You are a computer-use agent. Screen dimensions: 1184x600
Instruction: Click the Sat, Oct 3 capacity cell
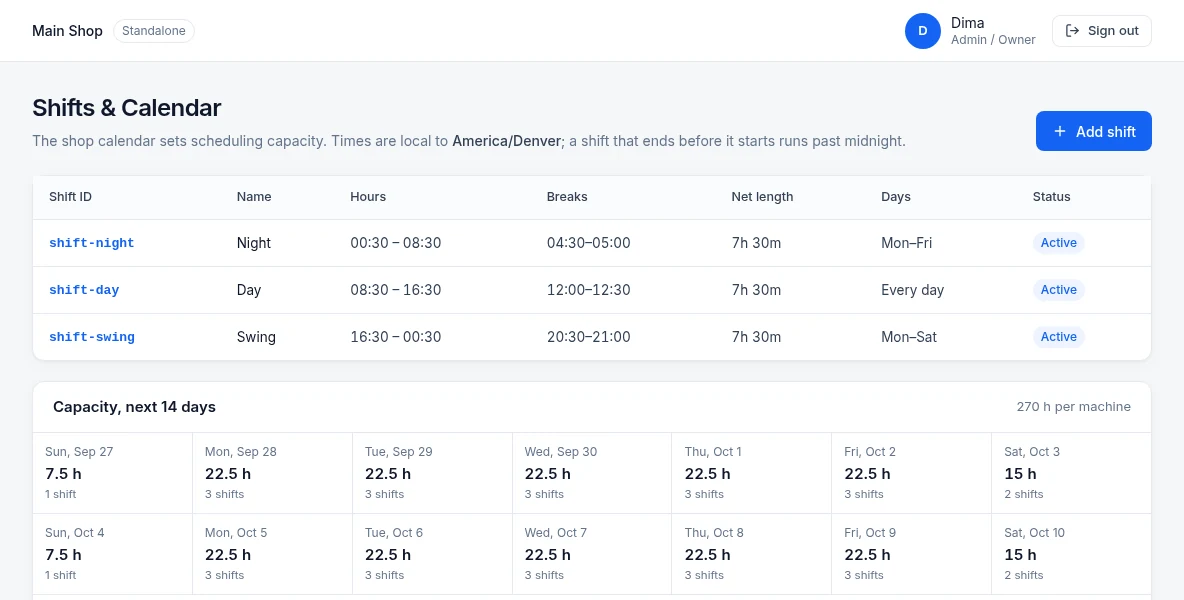(x=1071, y=473)
